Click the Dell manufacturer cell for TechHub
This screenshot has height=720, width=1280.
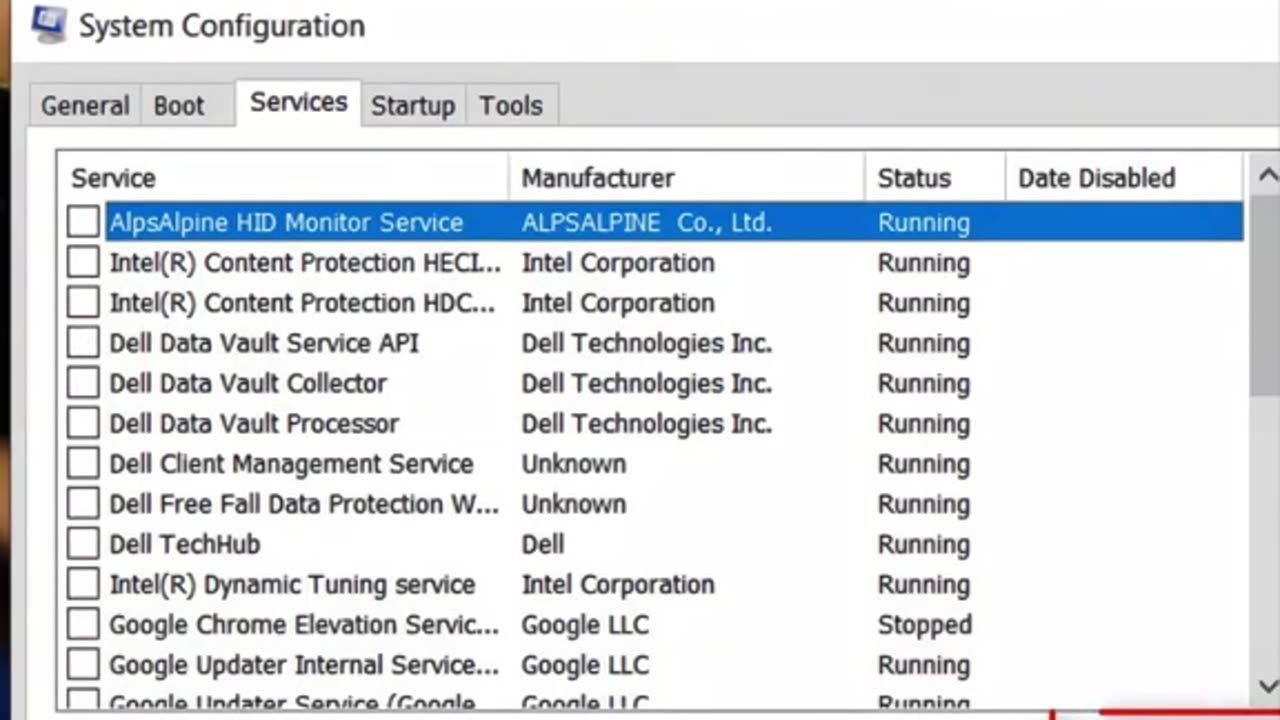(x=543, y=544)
